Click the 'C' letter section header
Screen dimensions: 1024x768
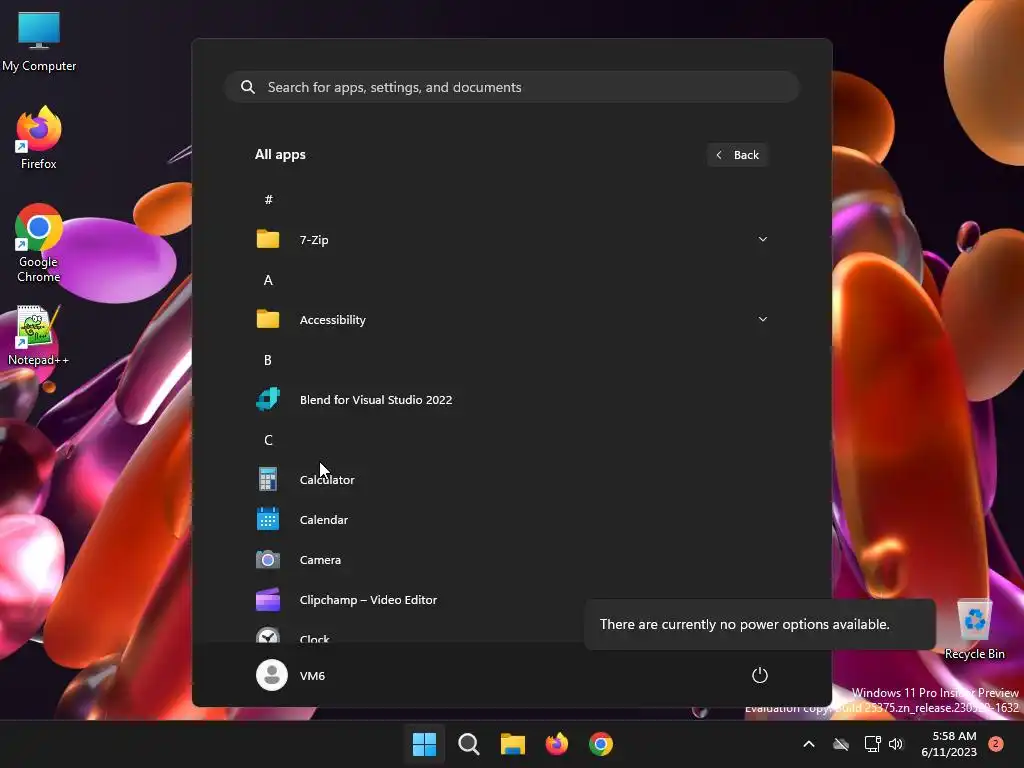coord(268,440)
